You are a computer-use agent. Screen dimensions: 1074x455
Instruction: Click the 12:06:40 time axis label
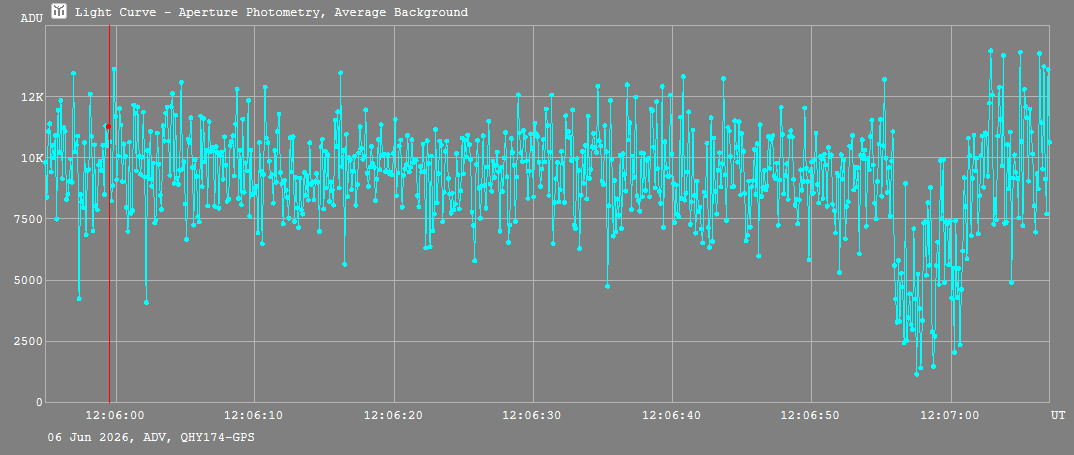pyautogui.click(x=671, y=415)
